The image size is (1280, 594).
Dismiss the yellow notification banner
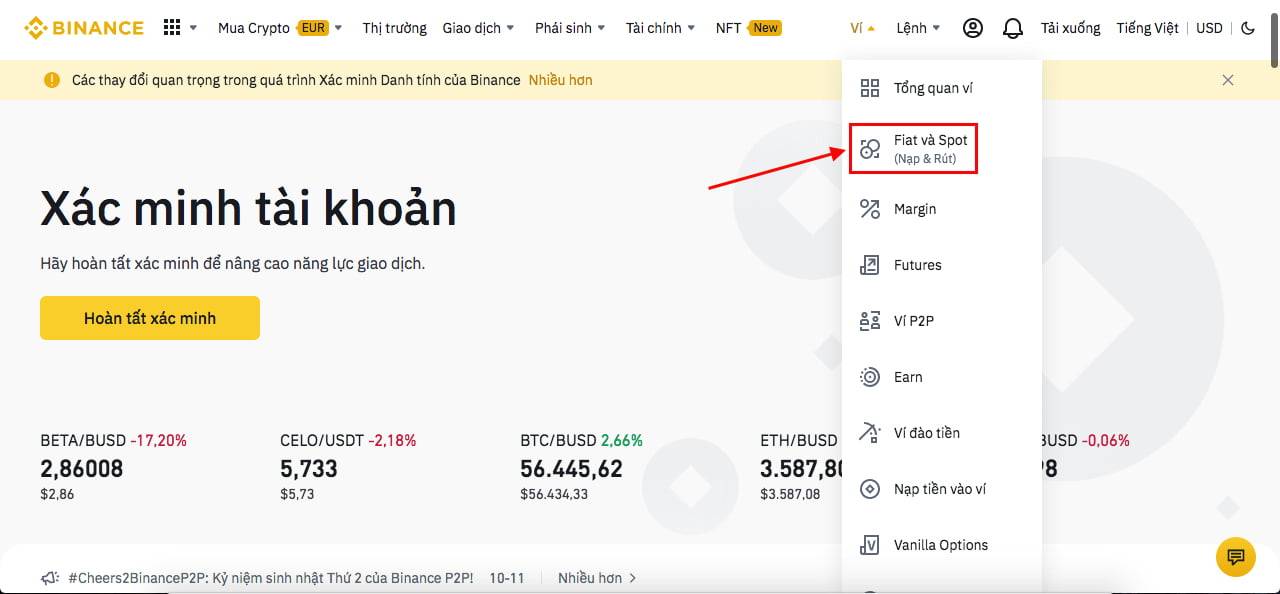pyautogui.click(x=1228, y=80)
